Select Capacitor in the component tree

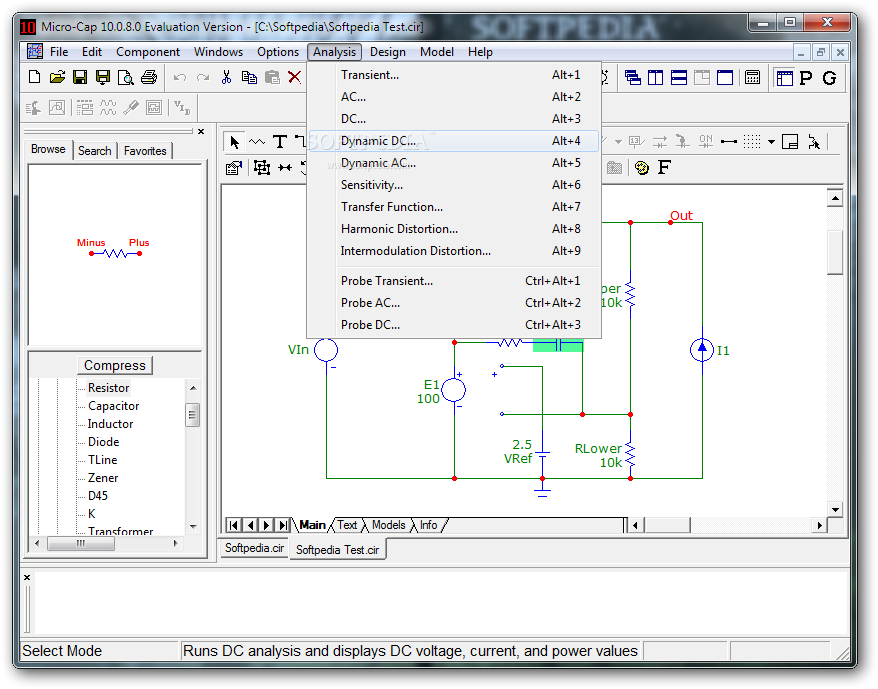pos(114,406)
